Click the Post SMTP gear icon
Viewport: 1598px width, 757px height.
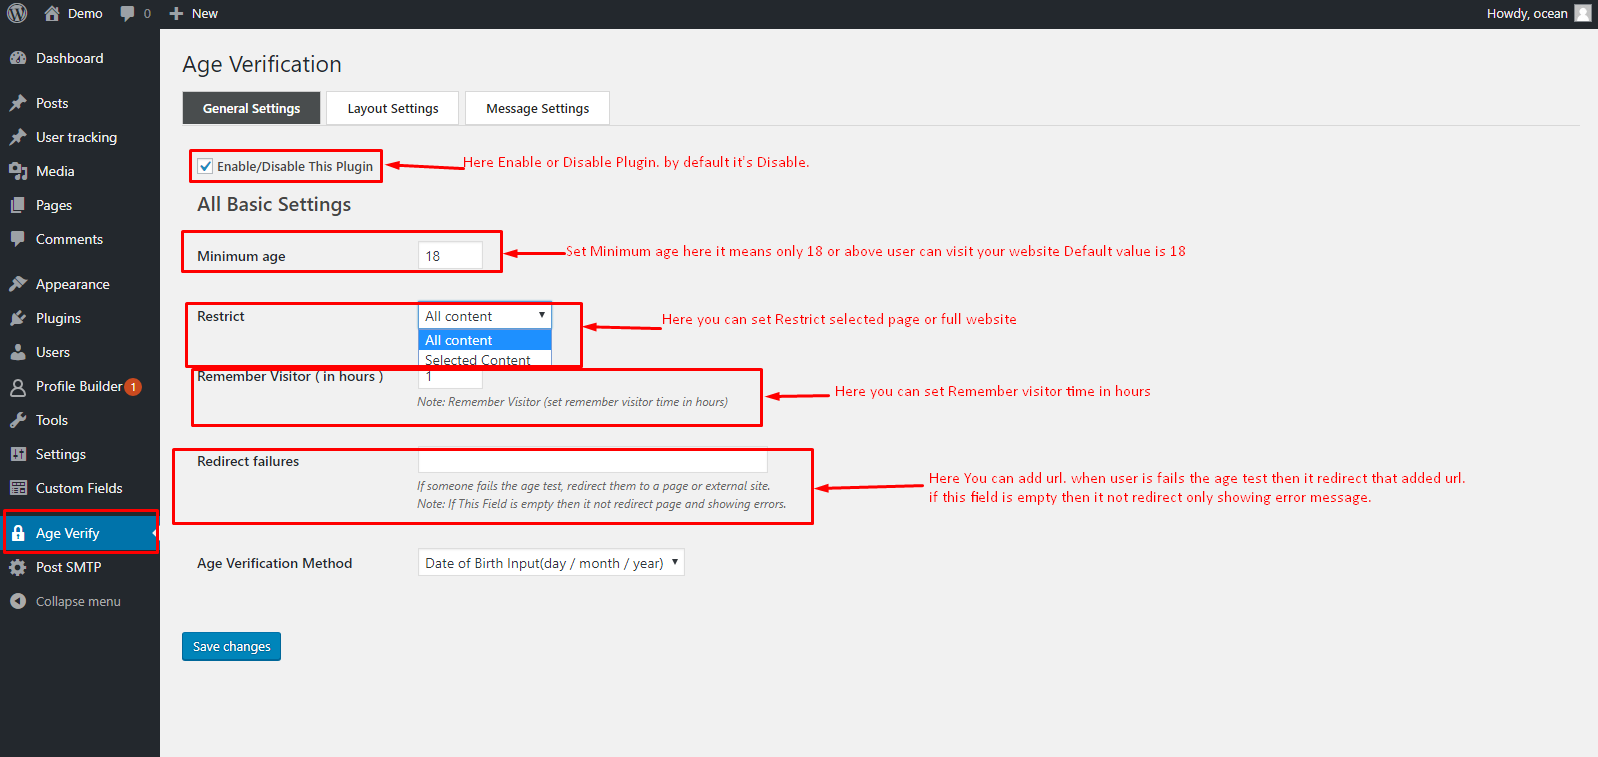pos(18,567)
